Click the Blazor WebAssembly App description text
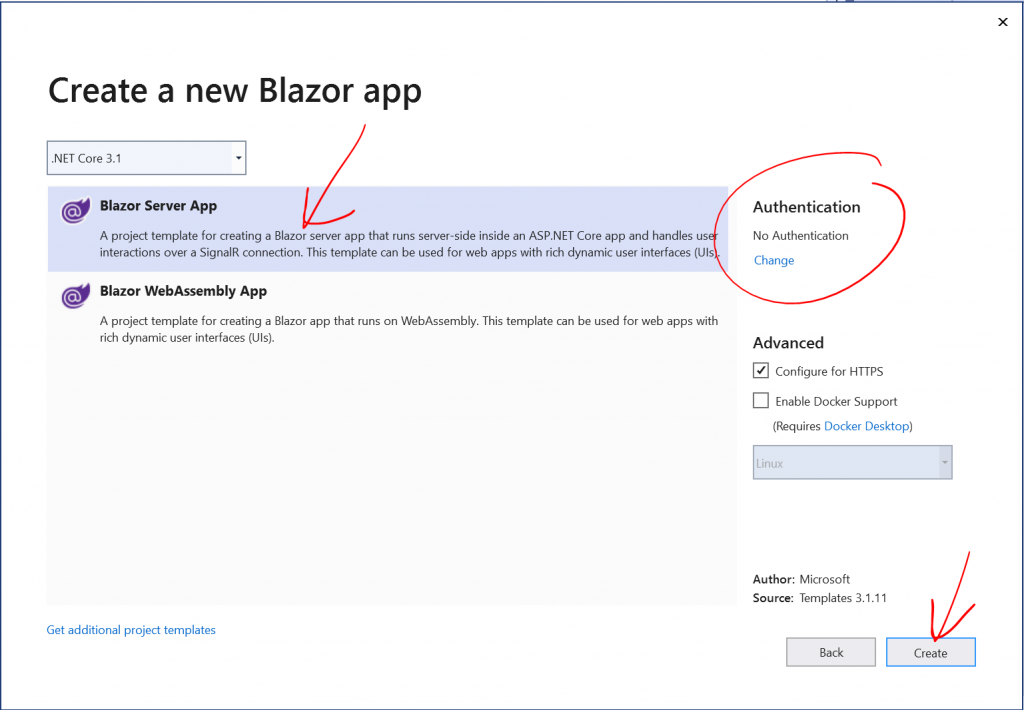 click(x=409, y=329)
